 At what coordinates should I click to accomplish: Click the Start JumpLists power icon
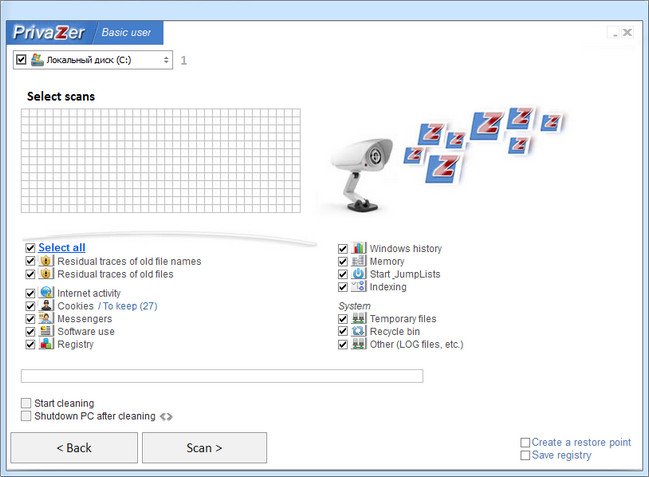(358, 274)
